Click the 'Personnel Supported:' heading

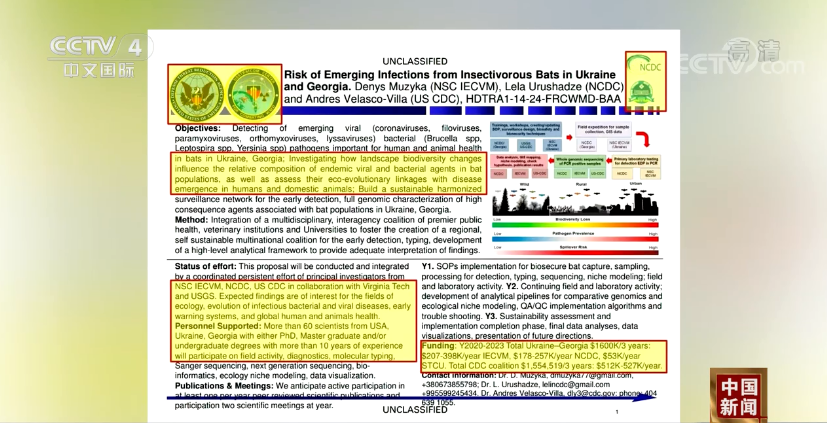coord(218,326)
